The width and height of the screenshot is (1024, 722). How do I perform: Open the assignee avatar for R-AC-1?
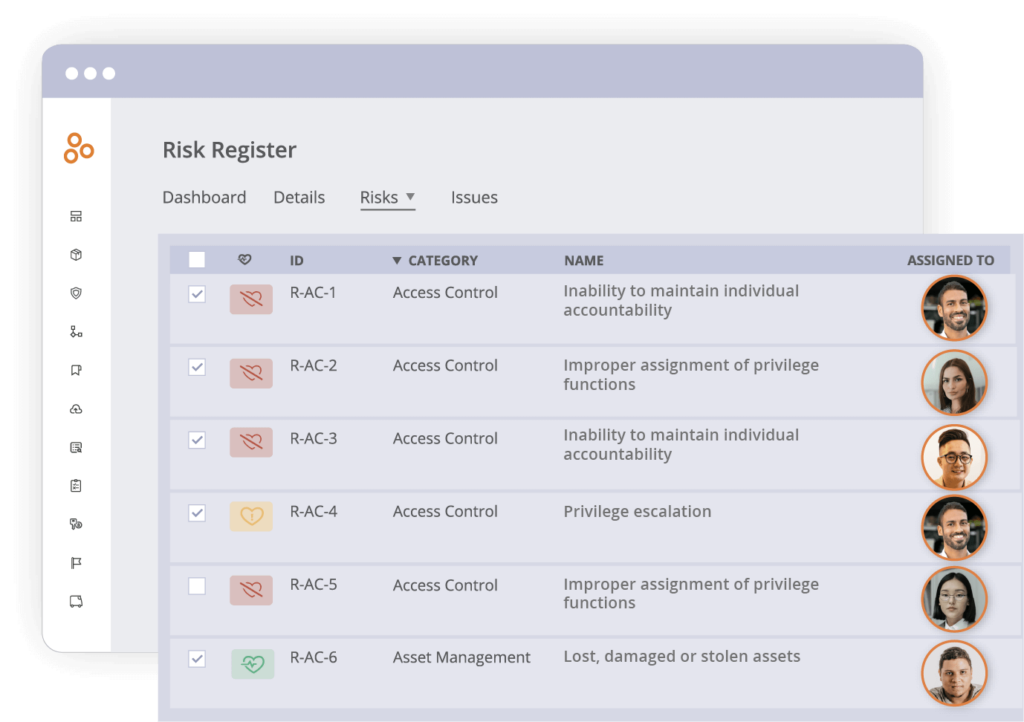tap(954, 308)
